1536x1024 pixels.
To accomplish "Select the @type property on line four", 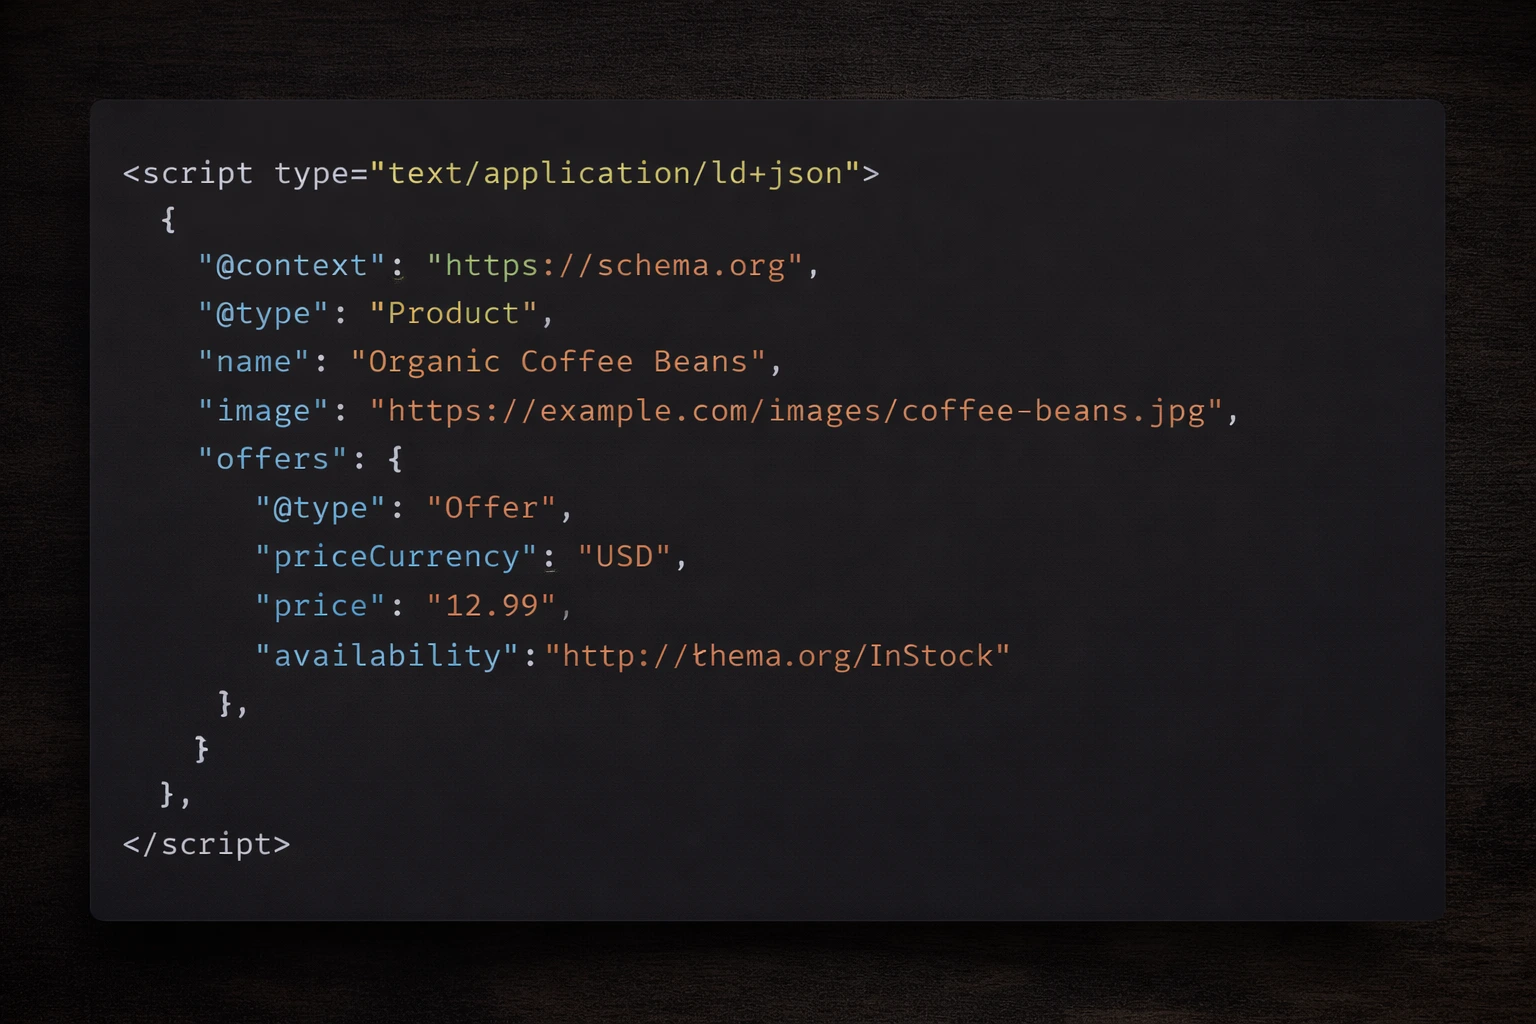I will (x=265, y=312).
